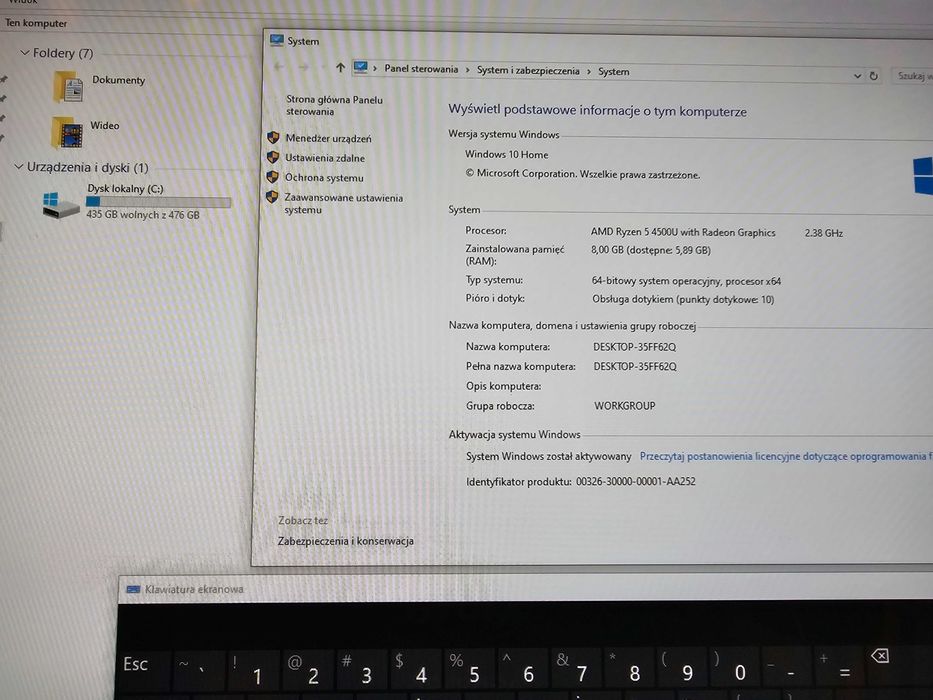Click the System window title icon
The width and height of the screenshot is (933, 700).
click(x=276, y=40)
